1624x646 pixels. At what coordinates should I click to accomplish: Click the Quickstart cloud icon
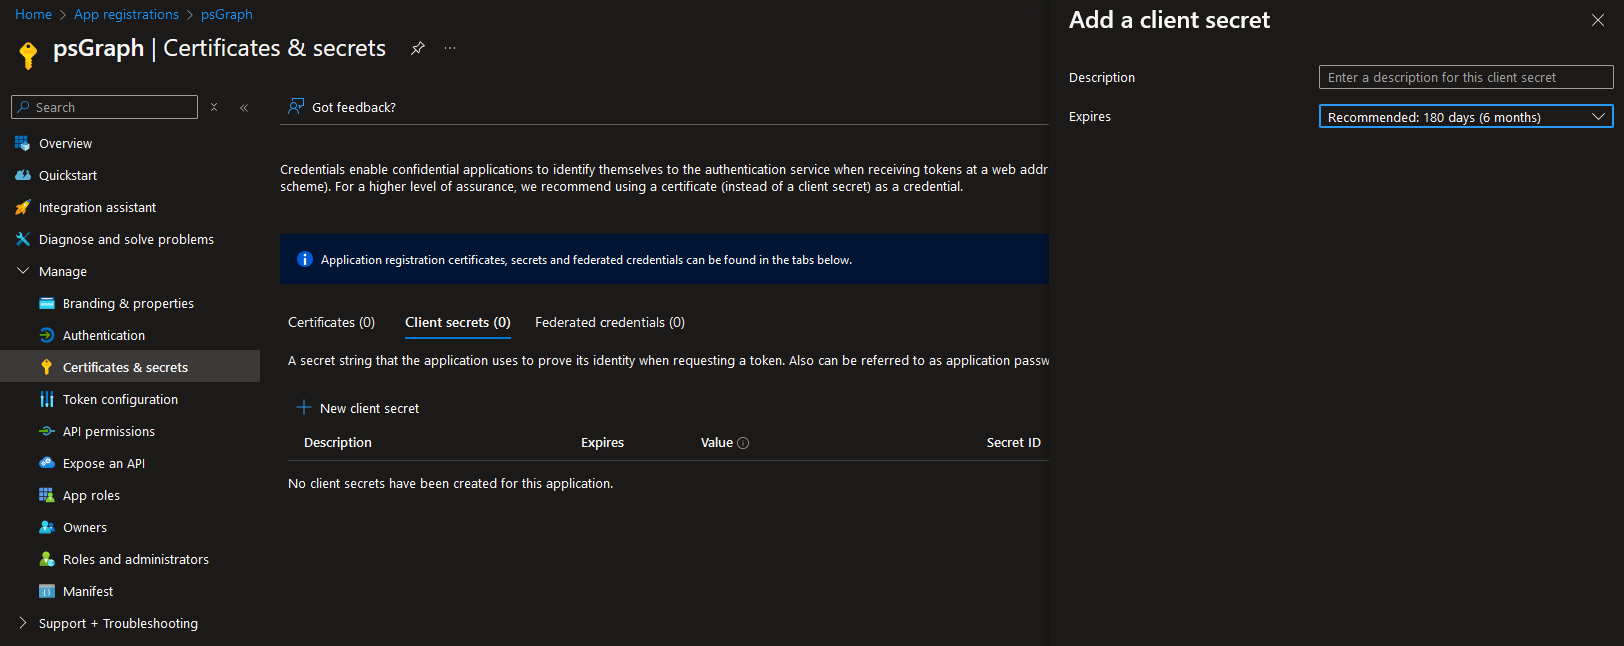click(22, 175)
